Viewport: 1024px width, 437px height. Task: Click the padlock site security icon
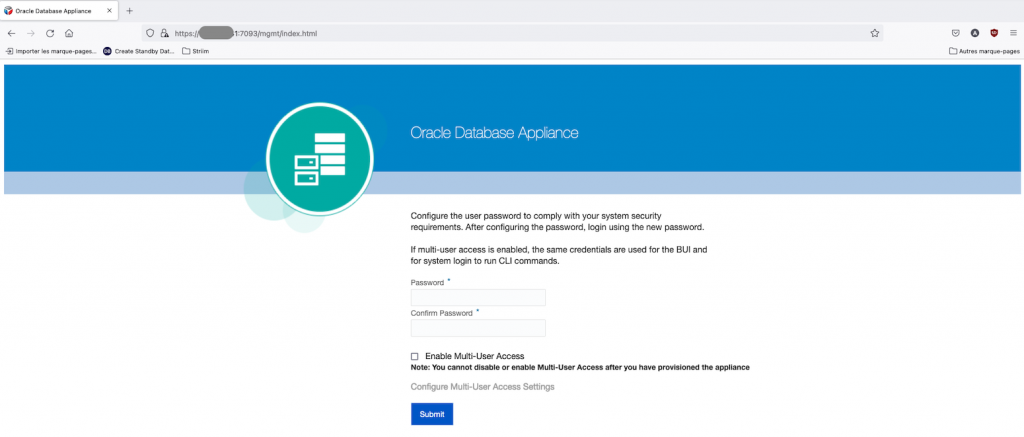point(165,33)
